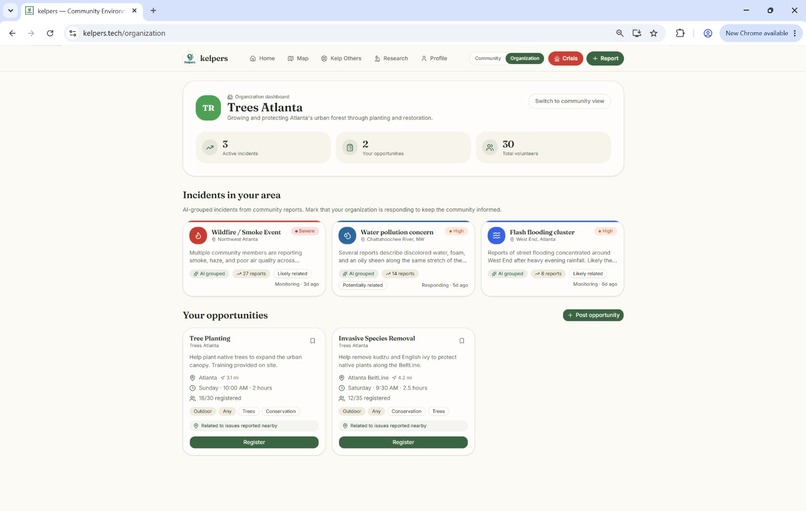Click the red wildfire flame icon

[198, 235]
